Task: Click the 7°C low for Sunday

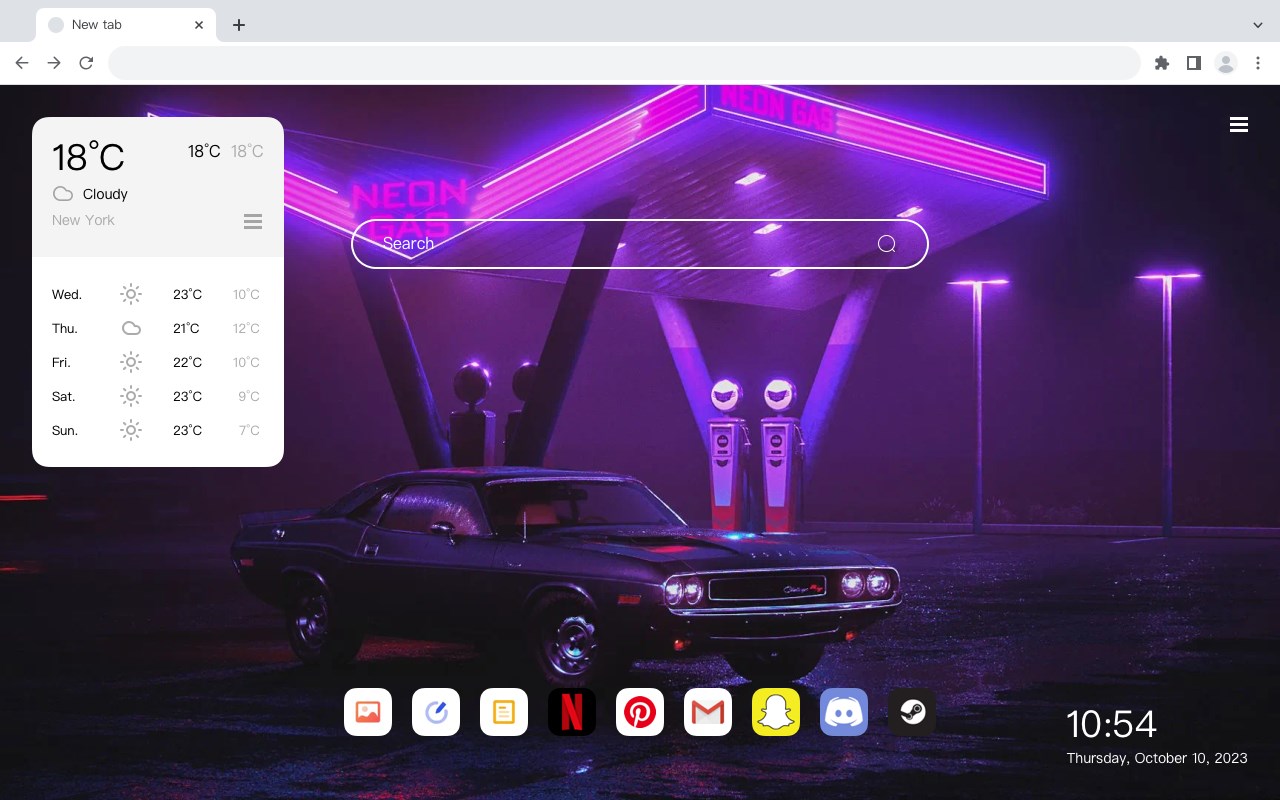Action: (249, 430)
